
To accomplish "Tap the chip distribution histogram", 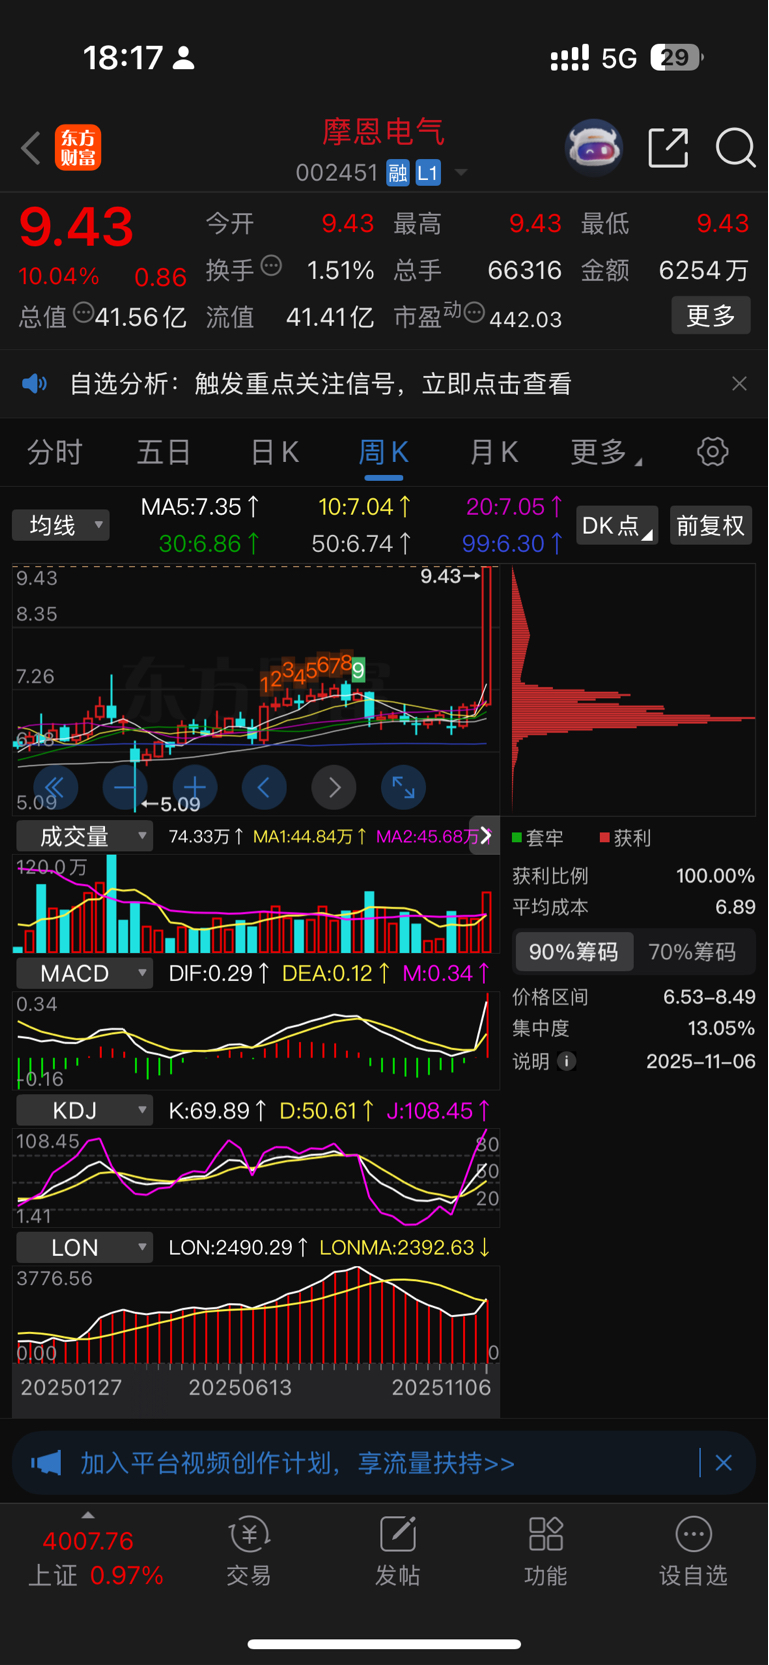I will [x=633, y=690].
